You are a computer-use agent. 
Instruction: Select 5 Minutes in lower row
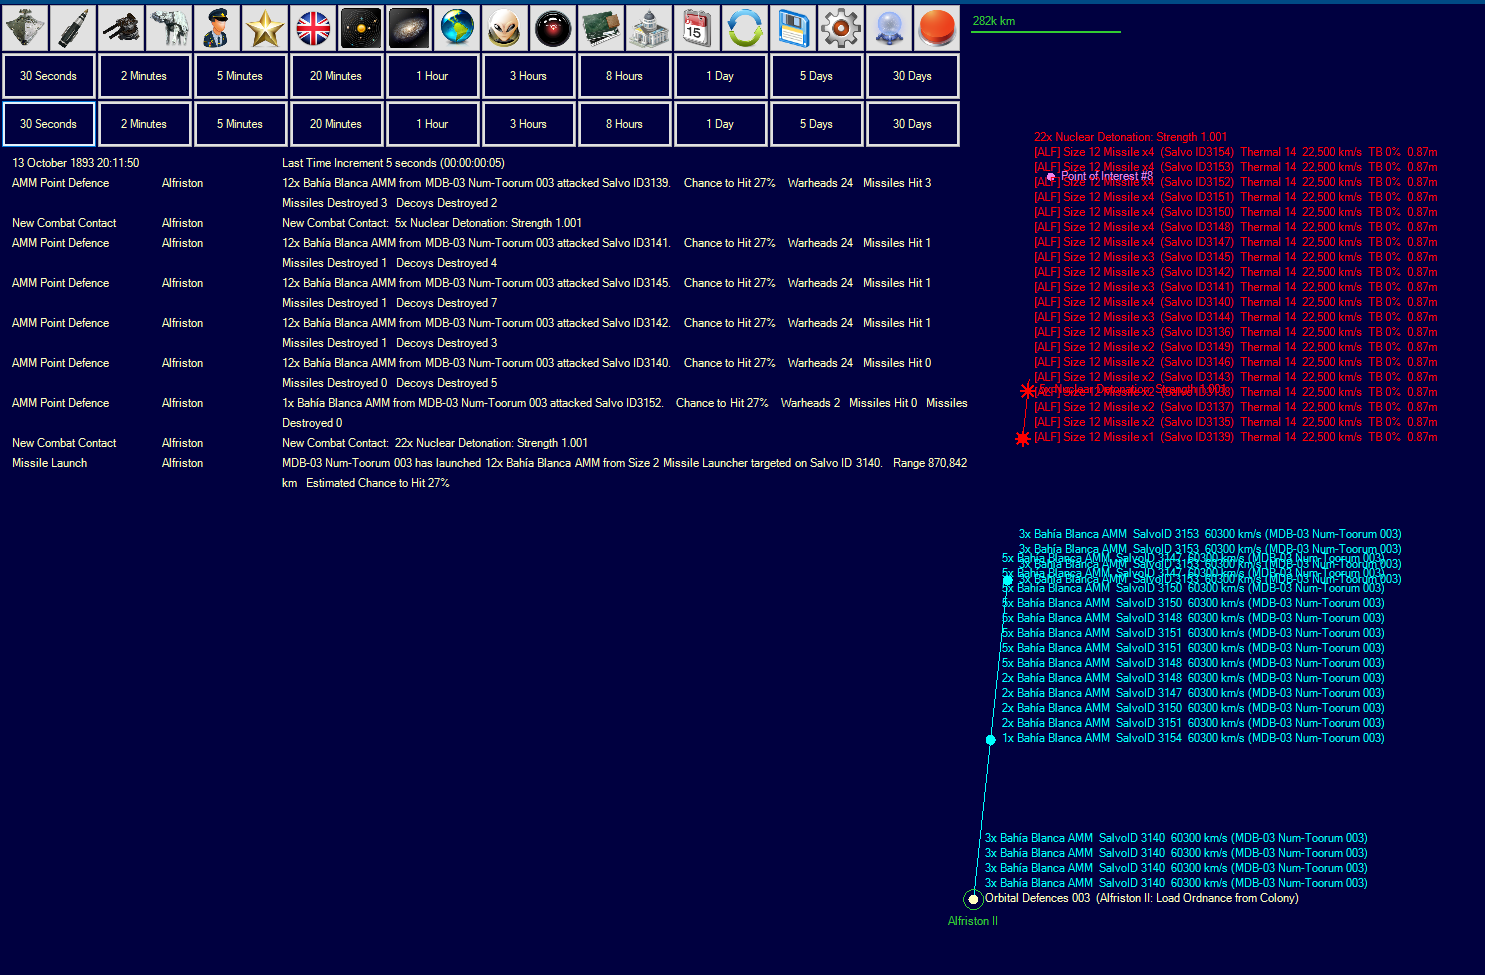241,124
